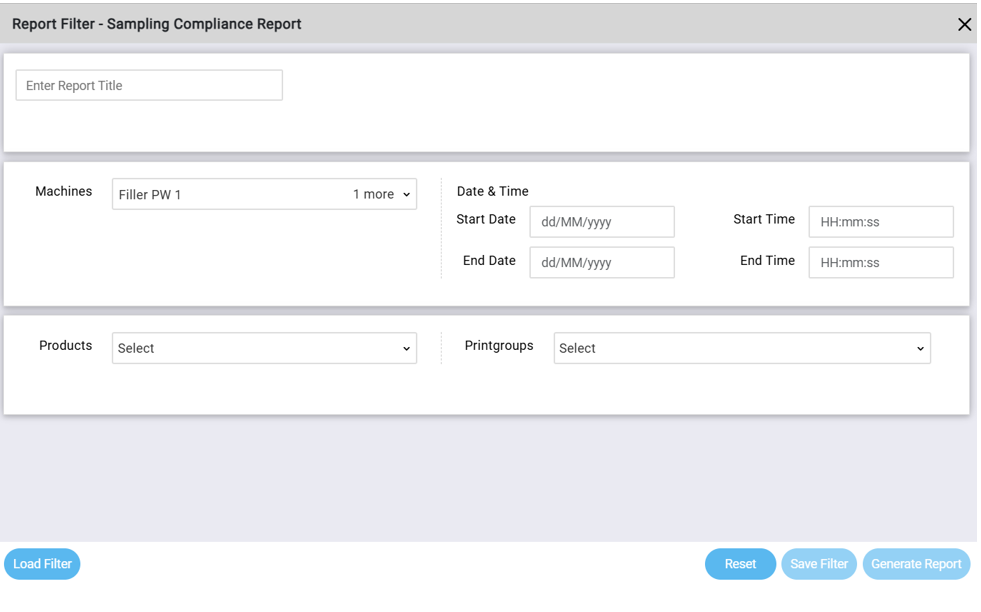This screenshot has height=612, width=981.
Task: Close the Report Filter dialog
Action: (x=964, y=25)
